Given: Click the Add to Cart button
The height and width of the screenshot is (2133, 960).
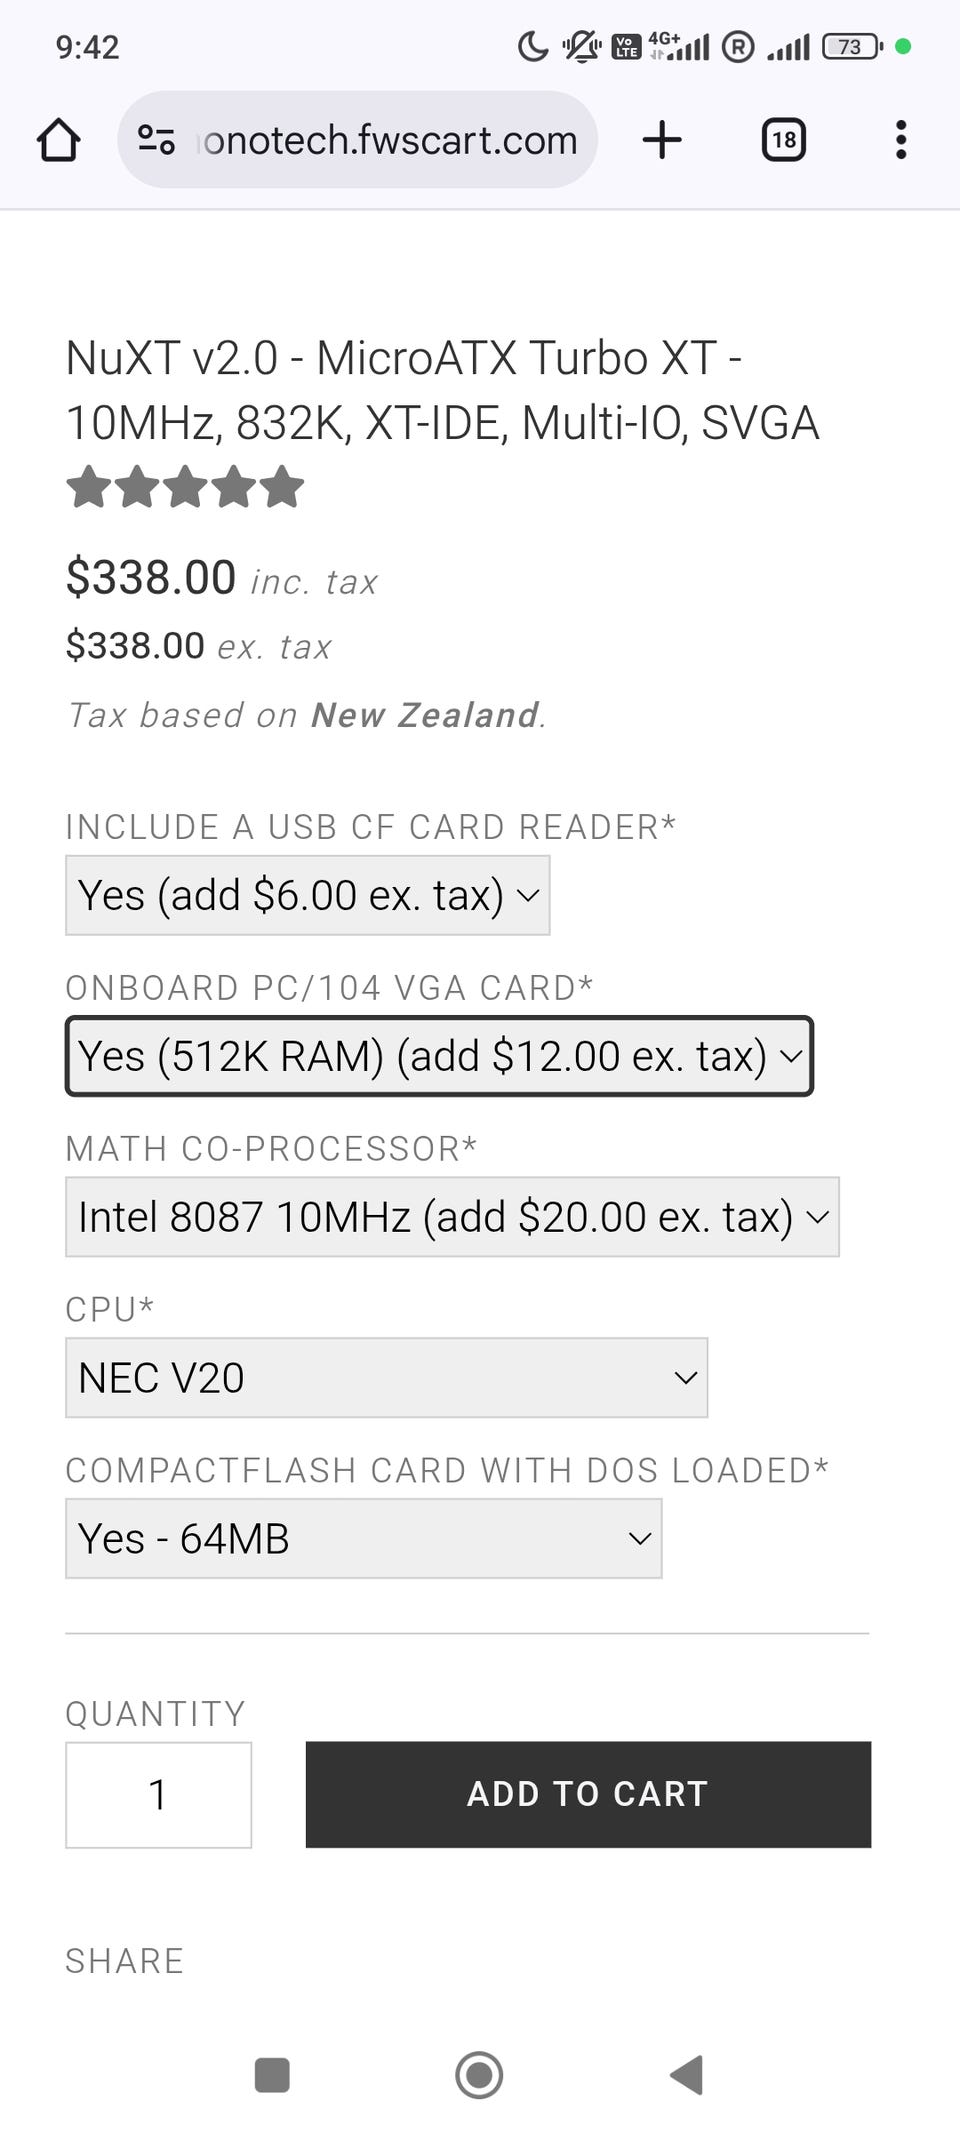Looking at the screenshot, I should (x=588, y=1794).
